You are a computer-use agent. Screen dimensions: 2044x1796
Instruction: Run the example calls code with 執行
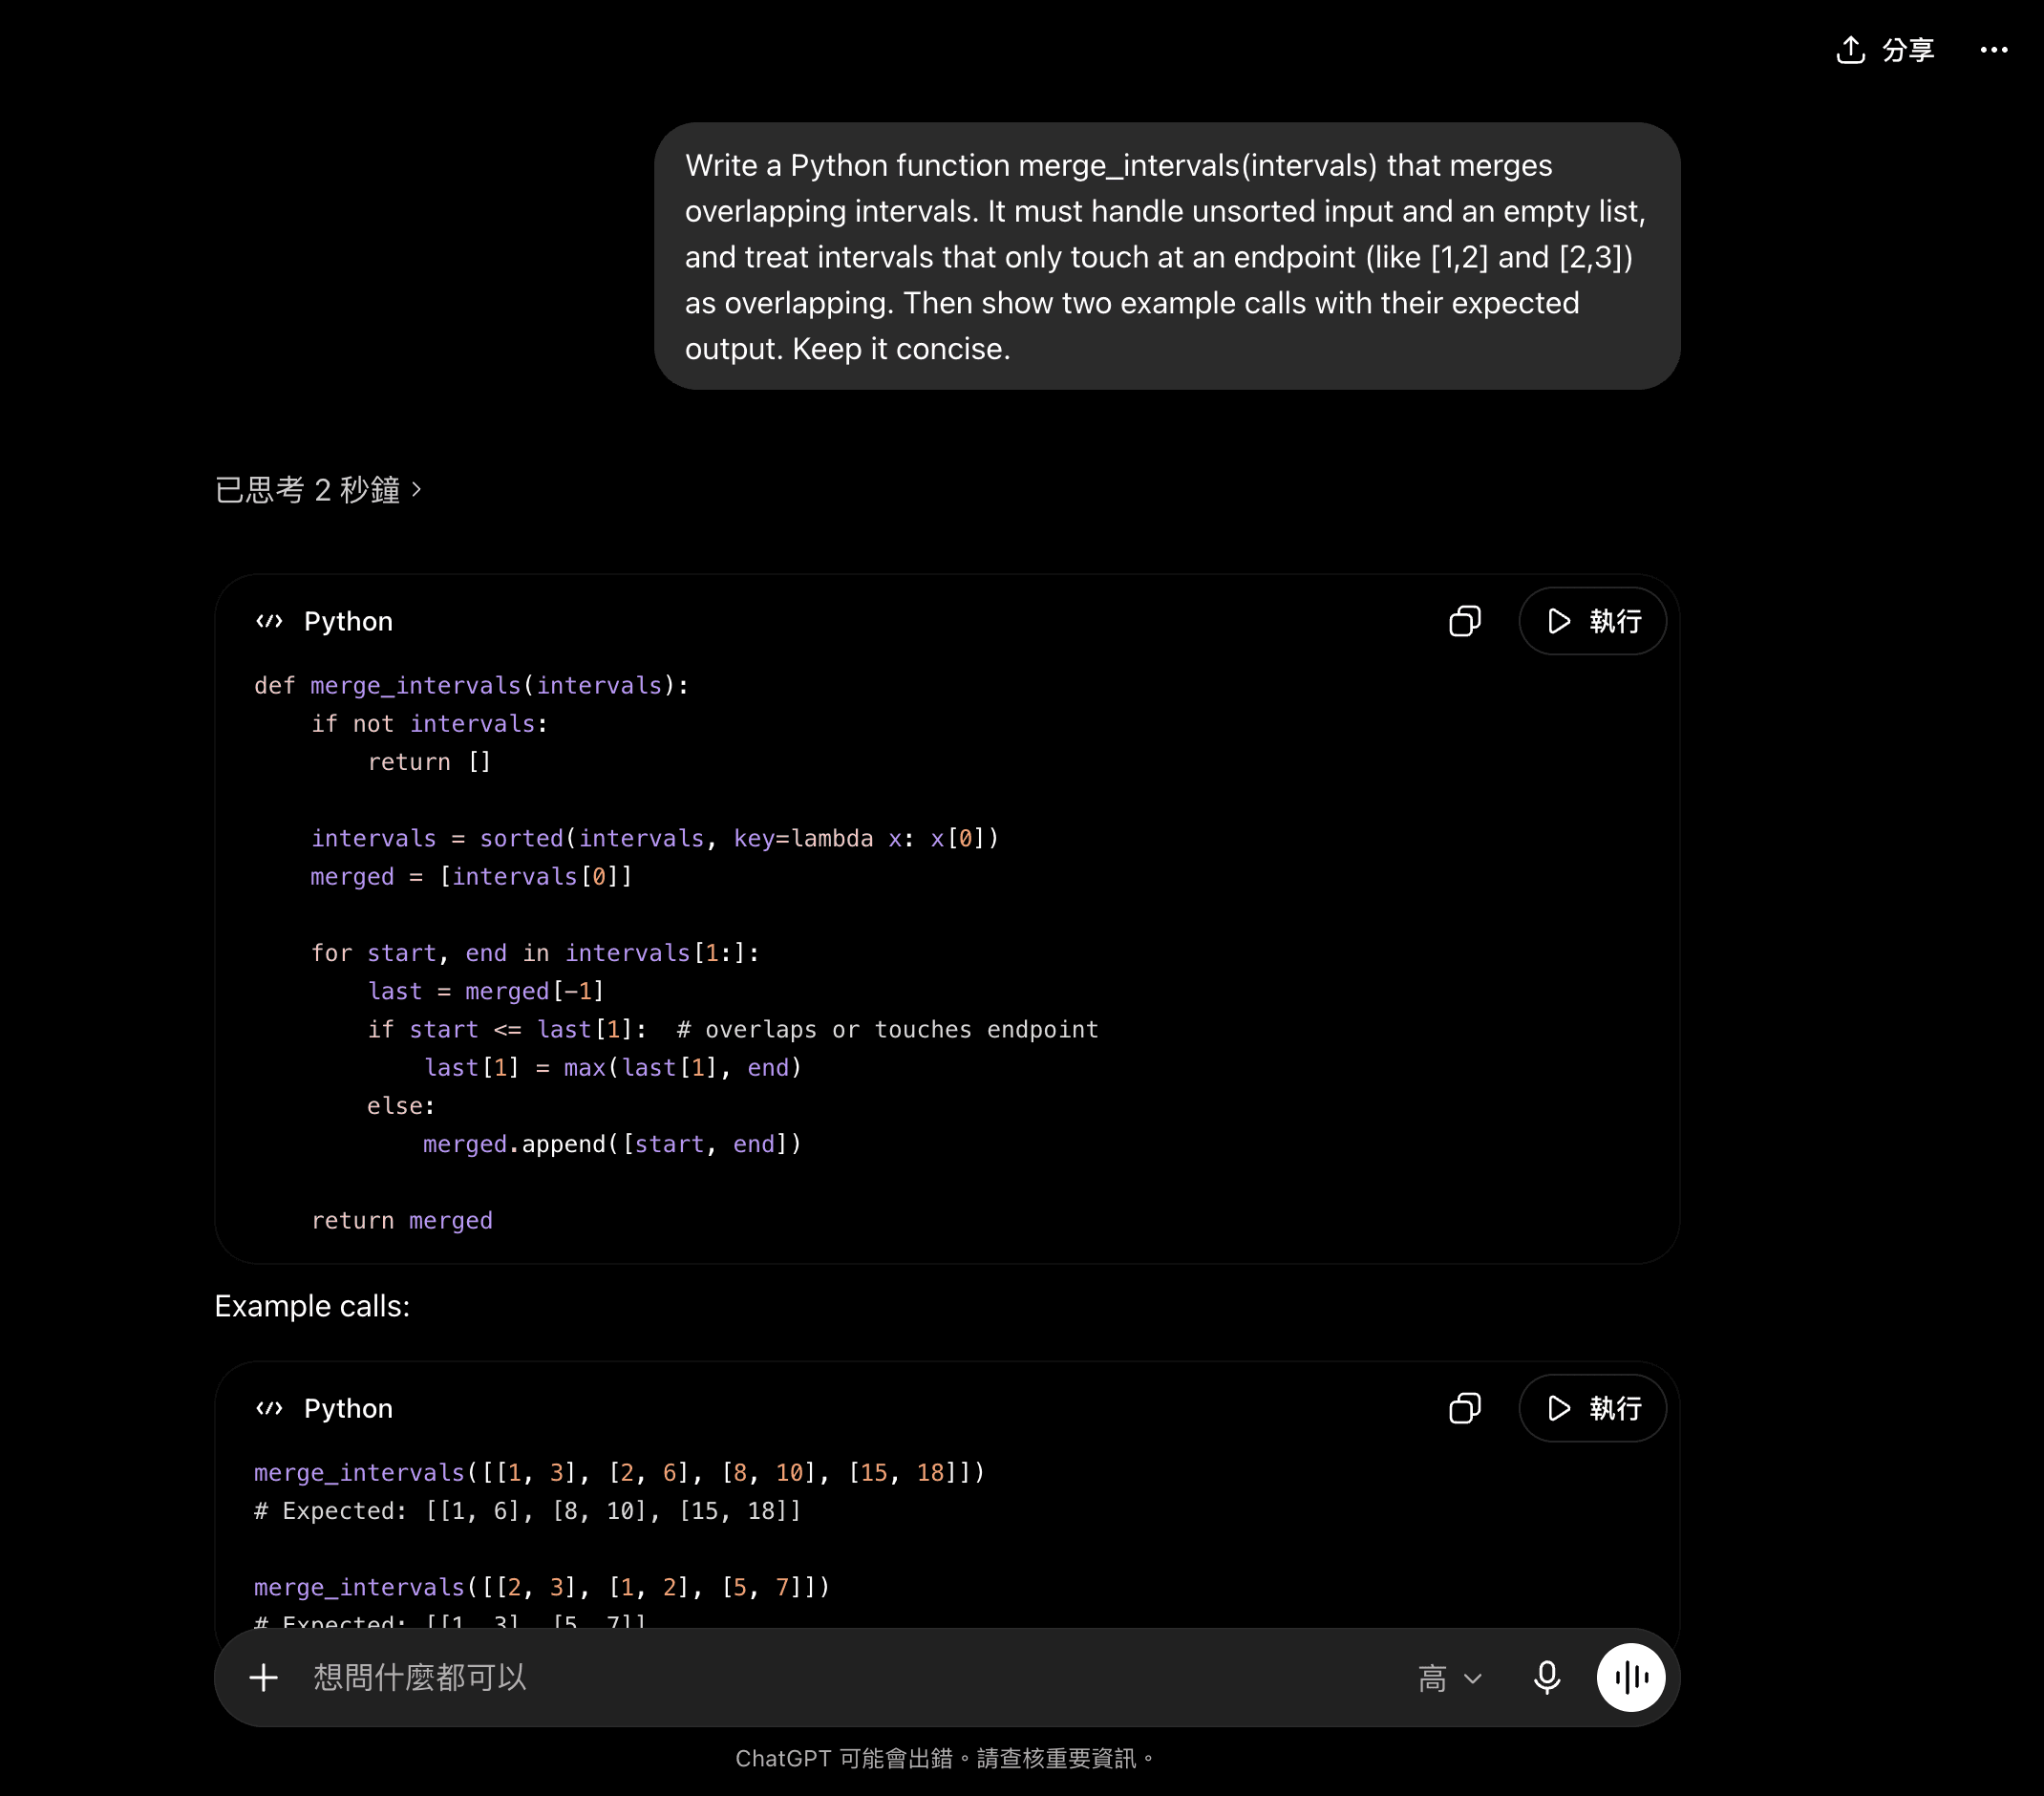click(1593, 1408)
